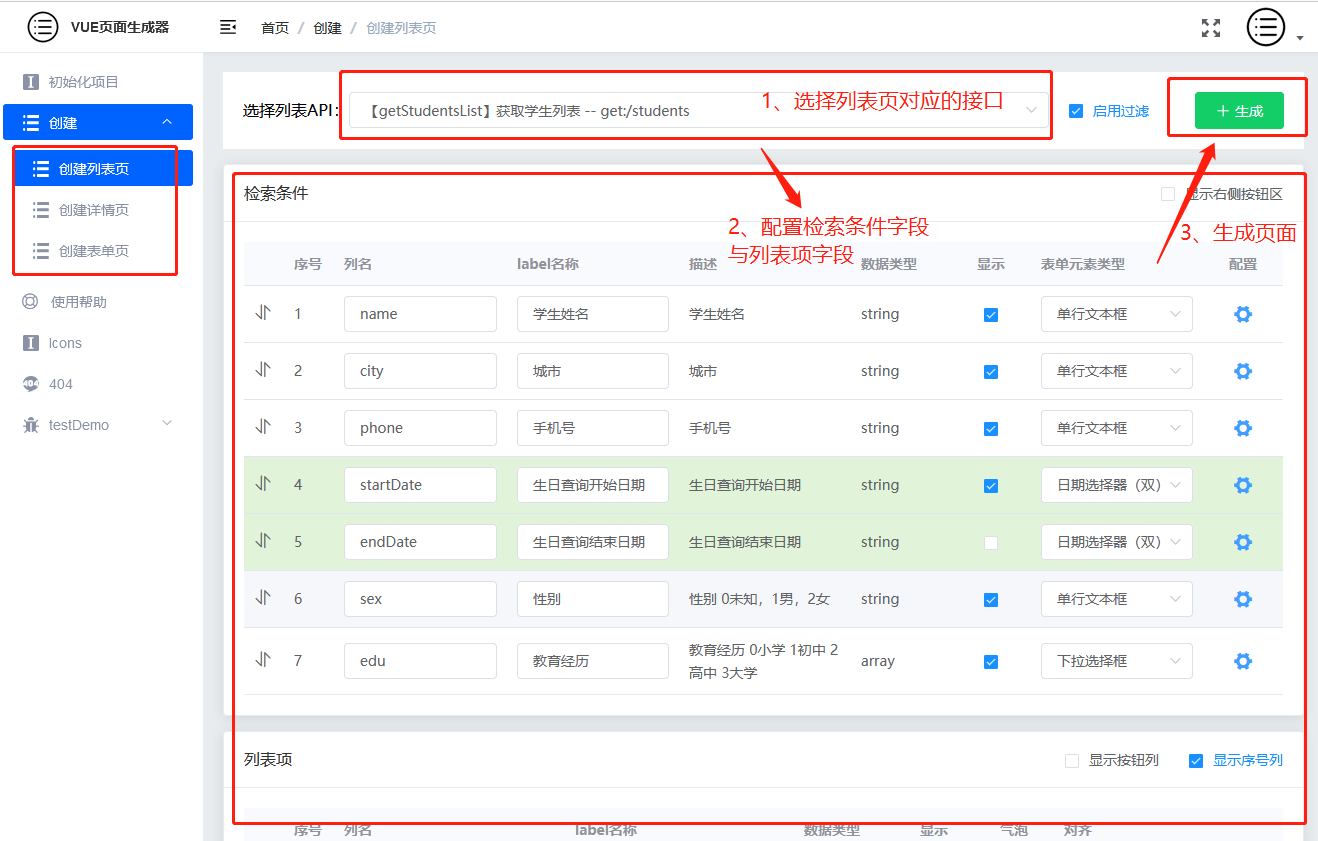Expand testDemo sidebar menu

point(98,425)
